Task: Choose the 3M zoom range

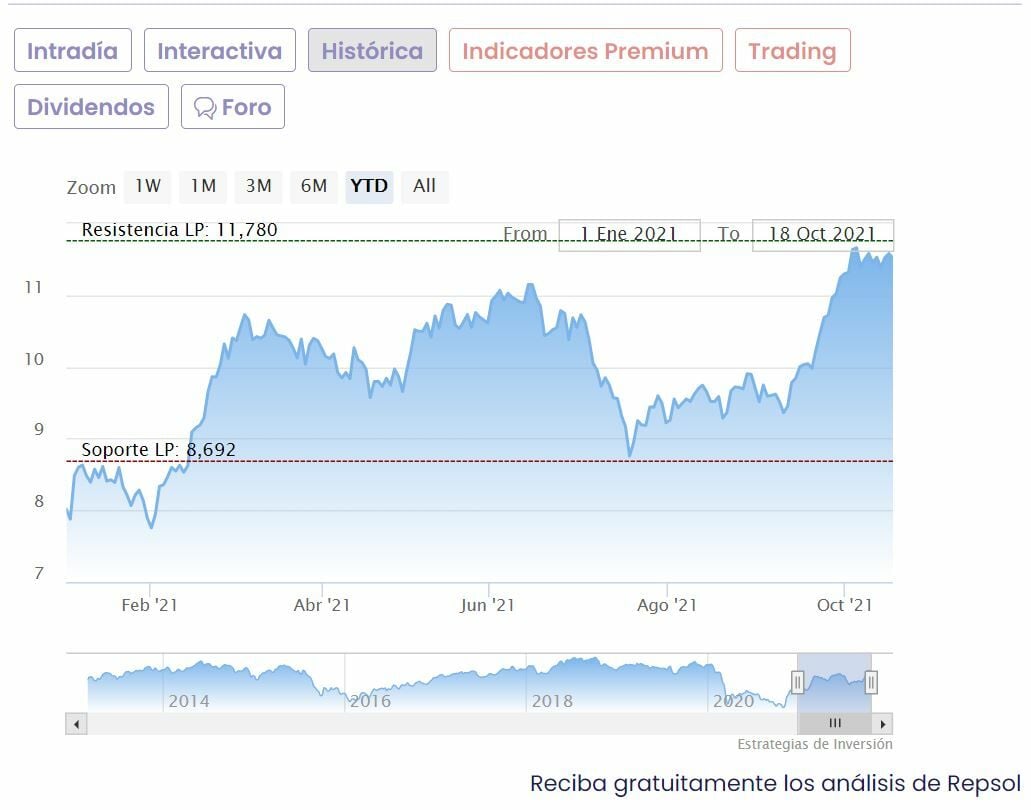Action: coord(259,186)
